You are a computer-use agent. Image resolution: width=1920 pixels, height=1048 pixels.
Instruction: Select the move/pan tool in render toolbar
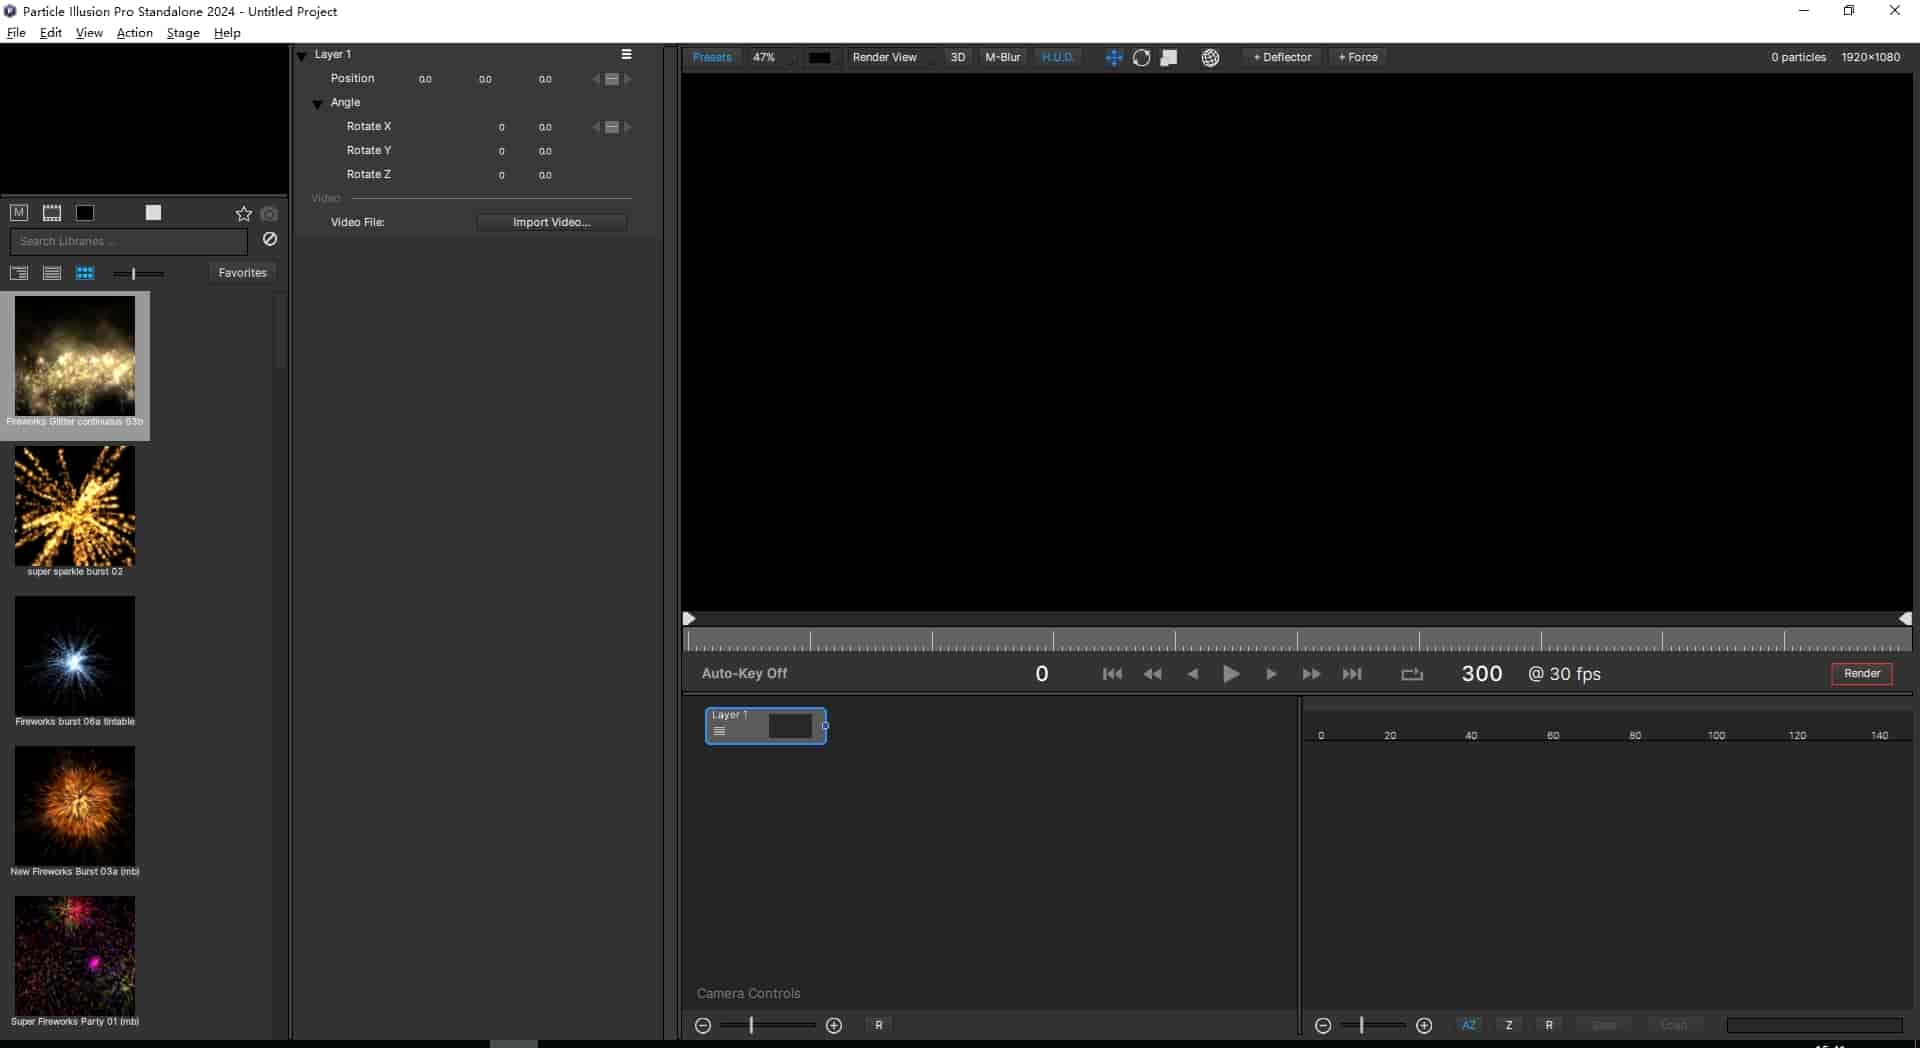coord(1113,58)
